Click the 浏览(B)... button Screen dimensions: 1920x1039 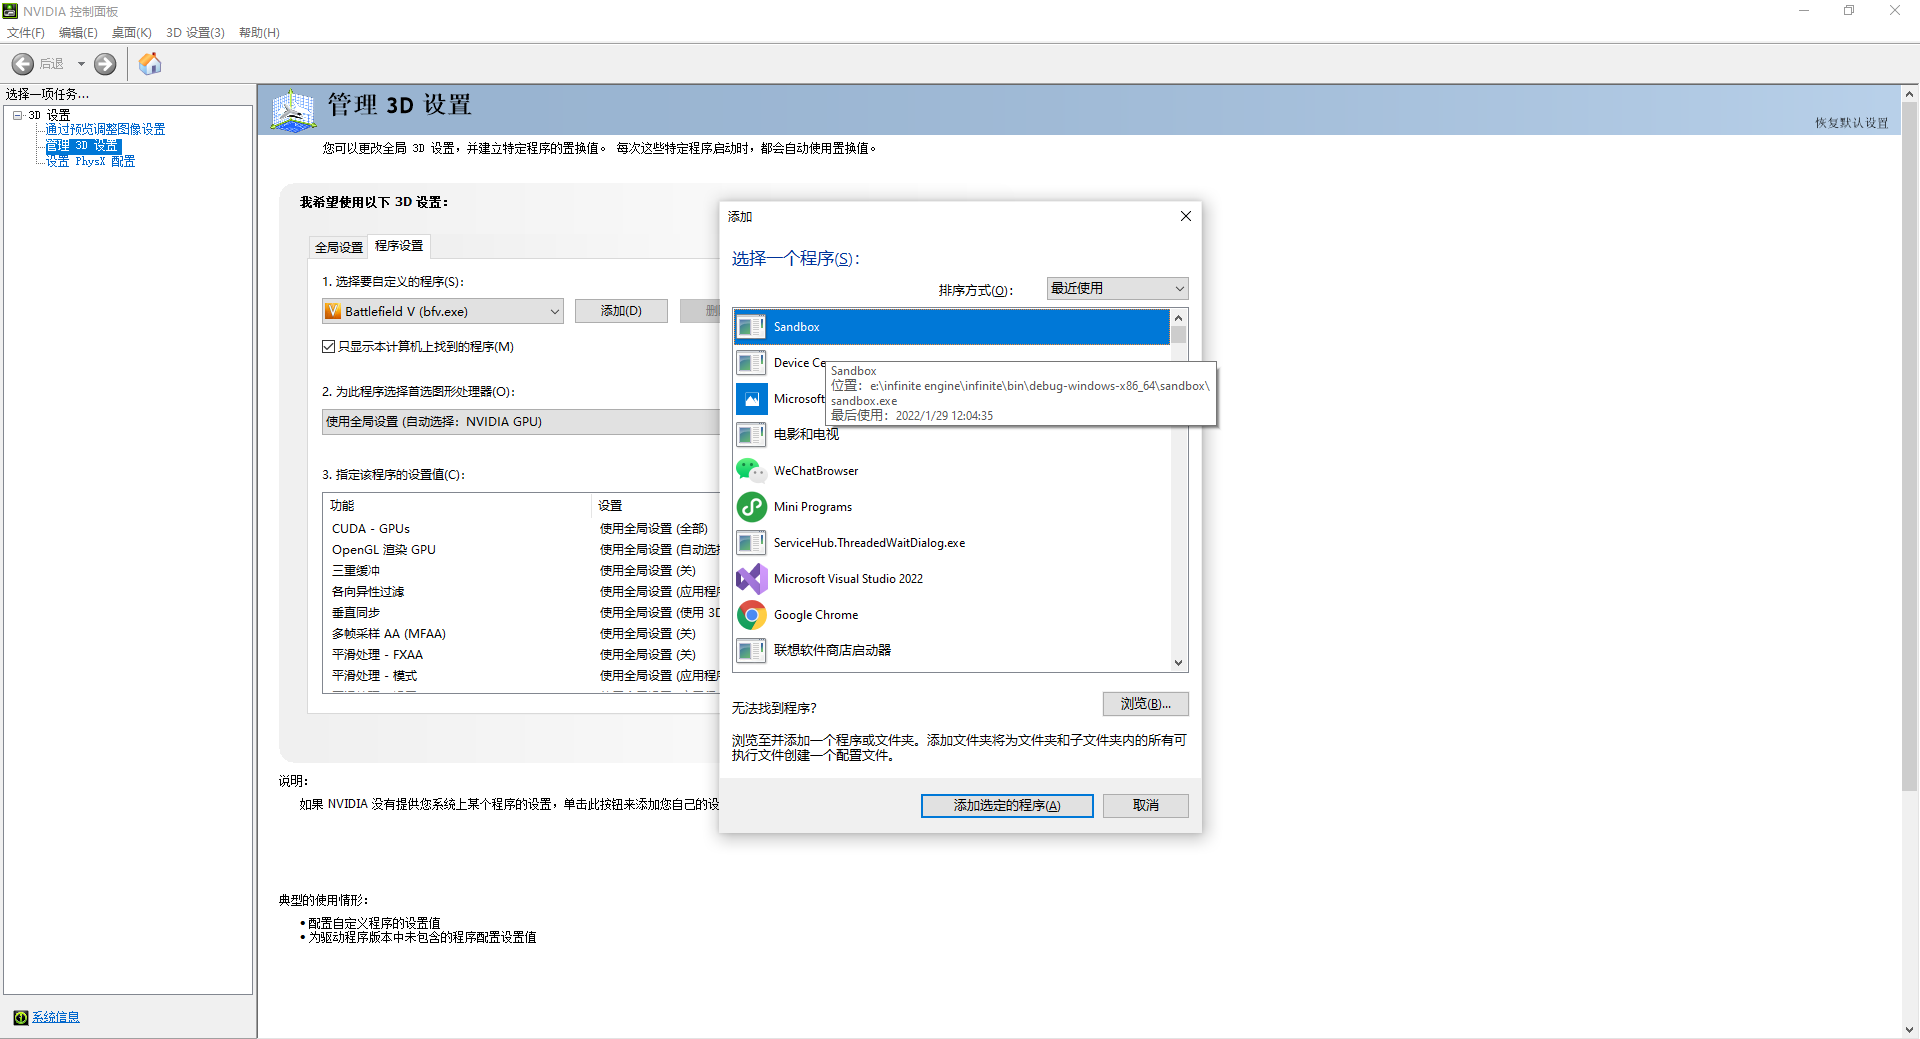click(1146, 704)
